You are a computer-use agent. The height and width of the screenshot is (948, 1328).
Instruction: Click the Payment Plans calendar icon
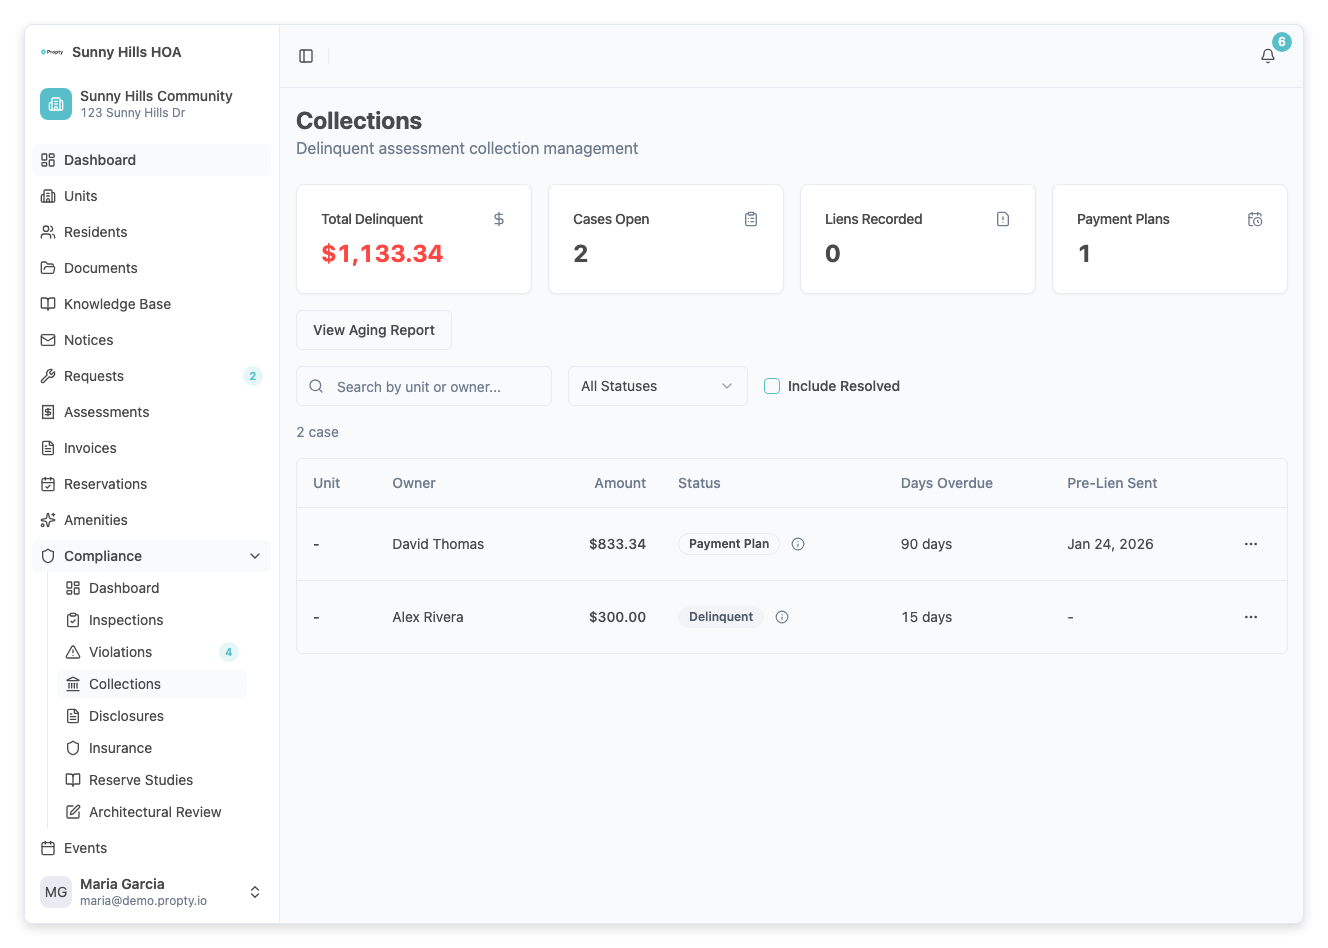[1255, 219]
